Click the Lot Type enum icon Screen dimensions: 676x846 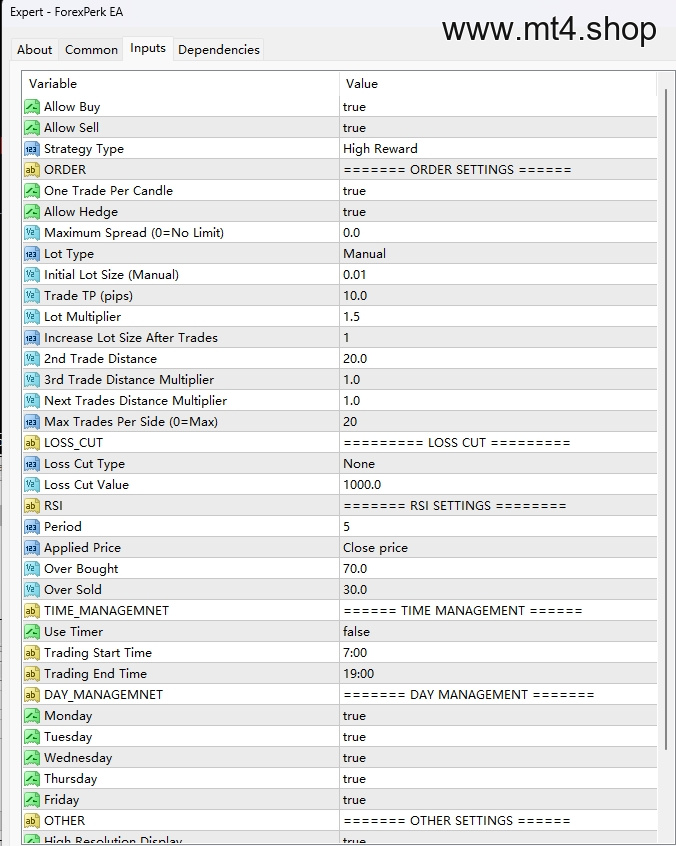coord(32,254)
